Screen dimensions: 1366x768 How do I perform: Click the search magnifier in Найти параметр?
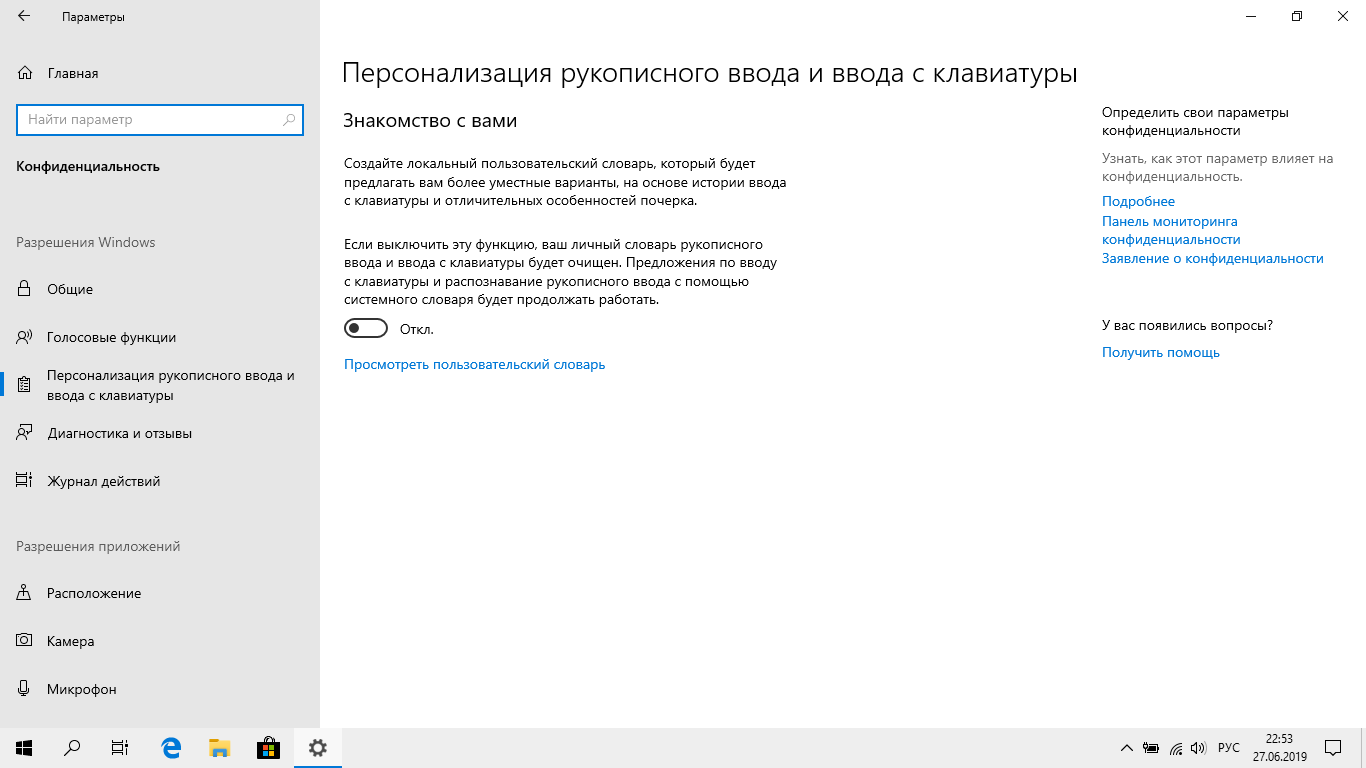tap(289, 120)
